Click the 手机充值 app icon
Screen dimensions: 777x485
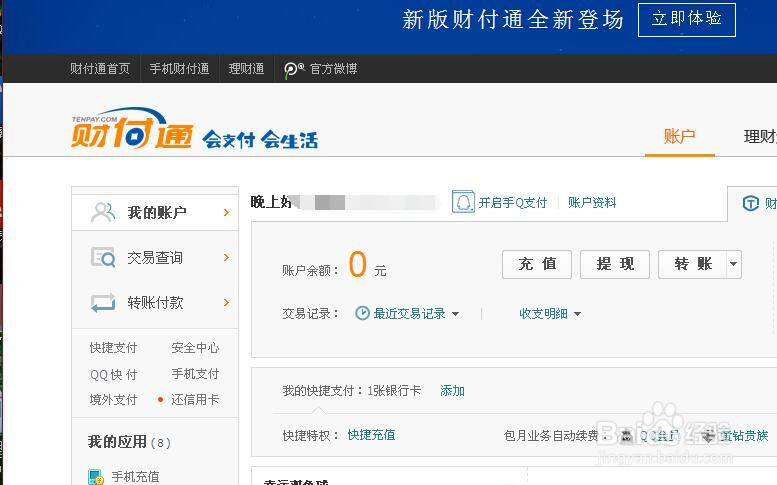point(96,477)
